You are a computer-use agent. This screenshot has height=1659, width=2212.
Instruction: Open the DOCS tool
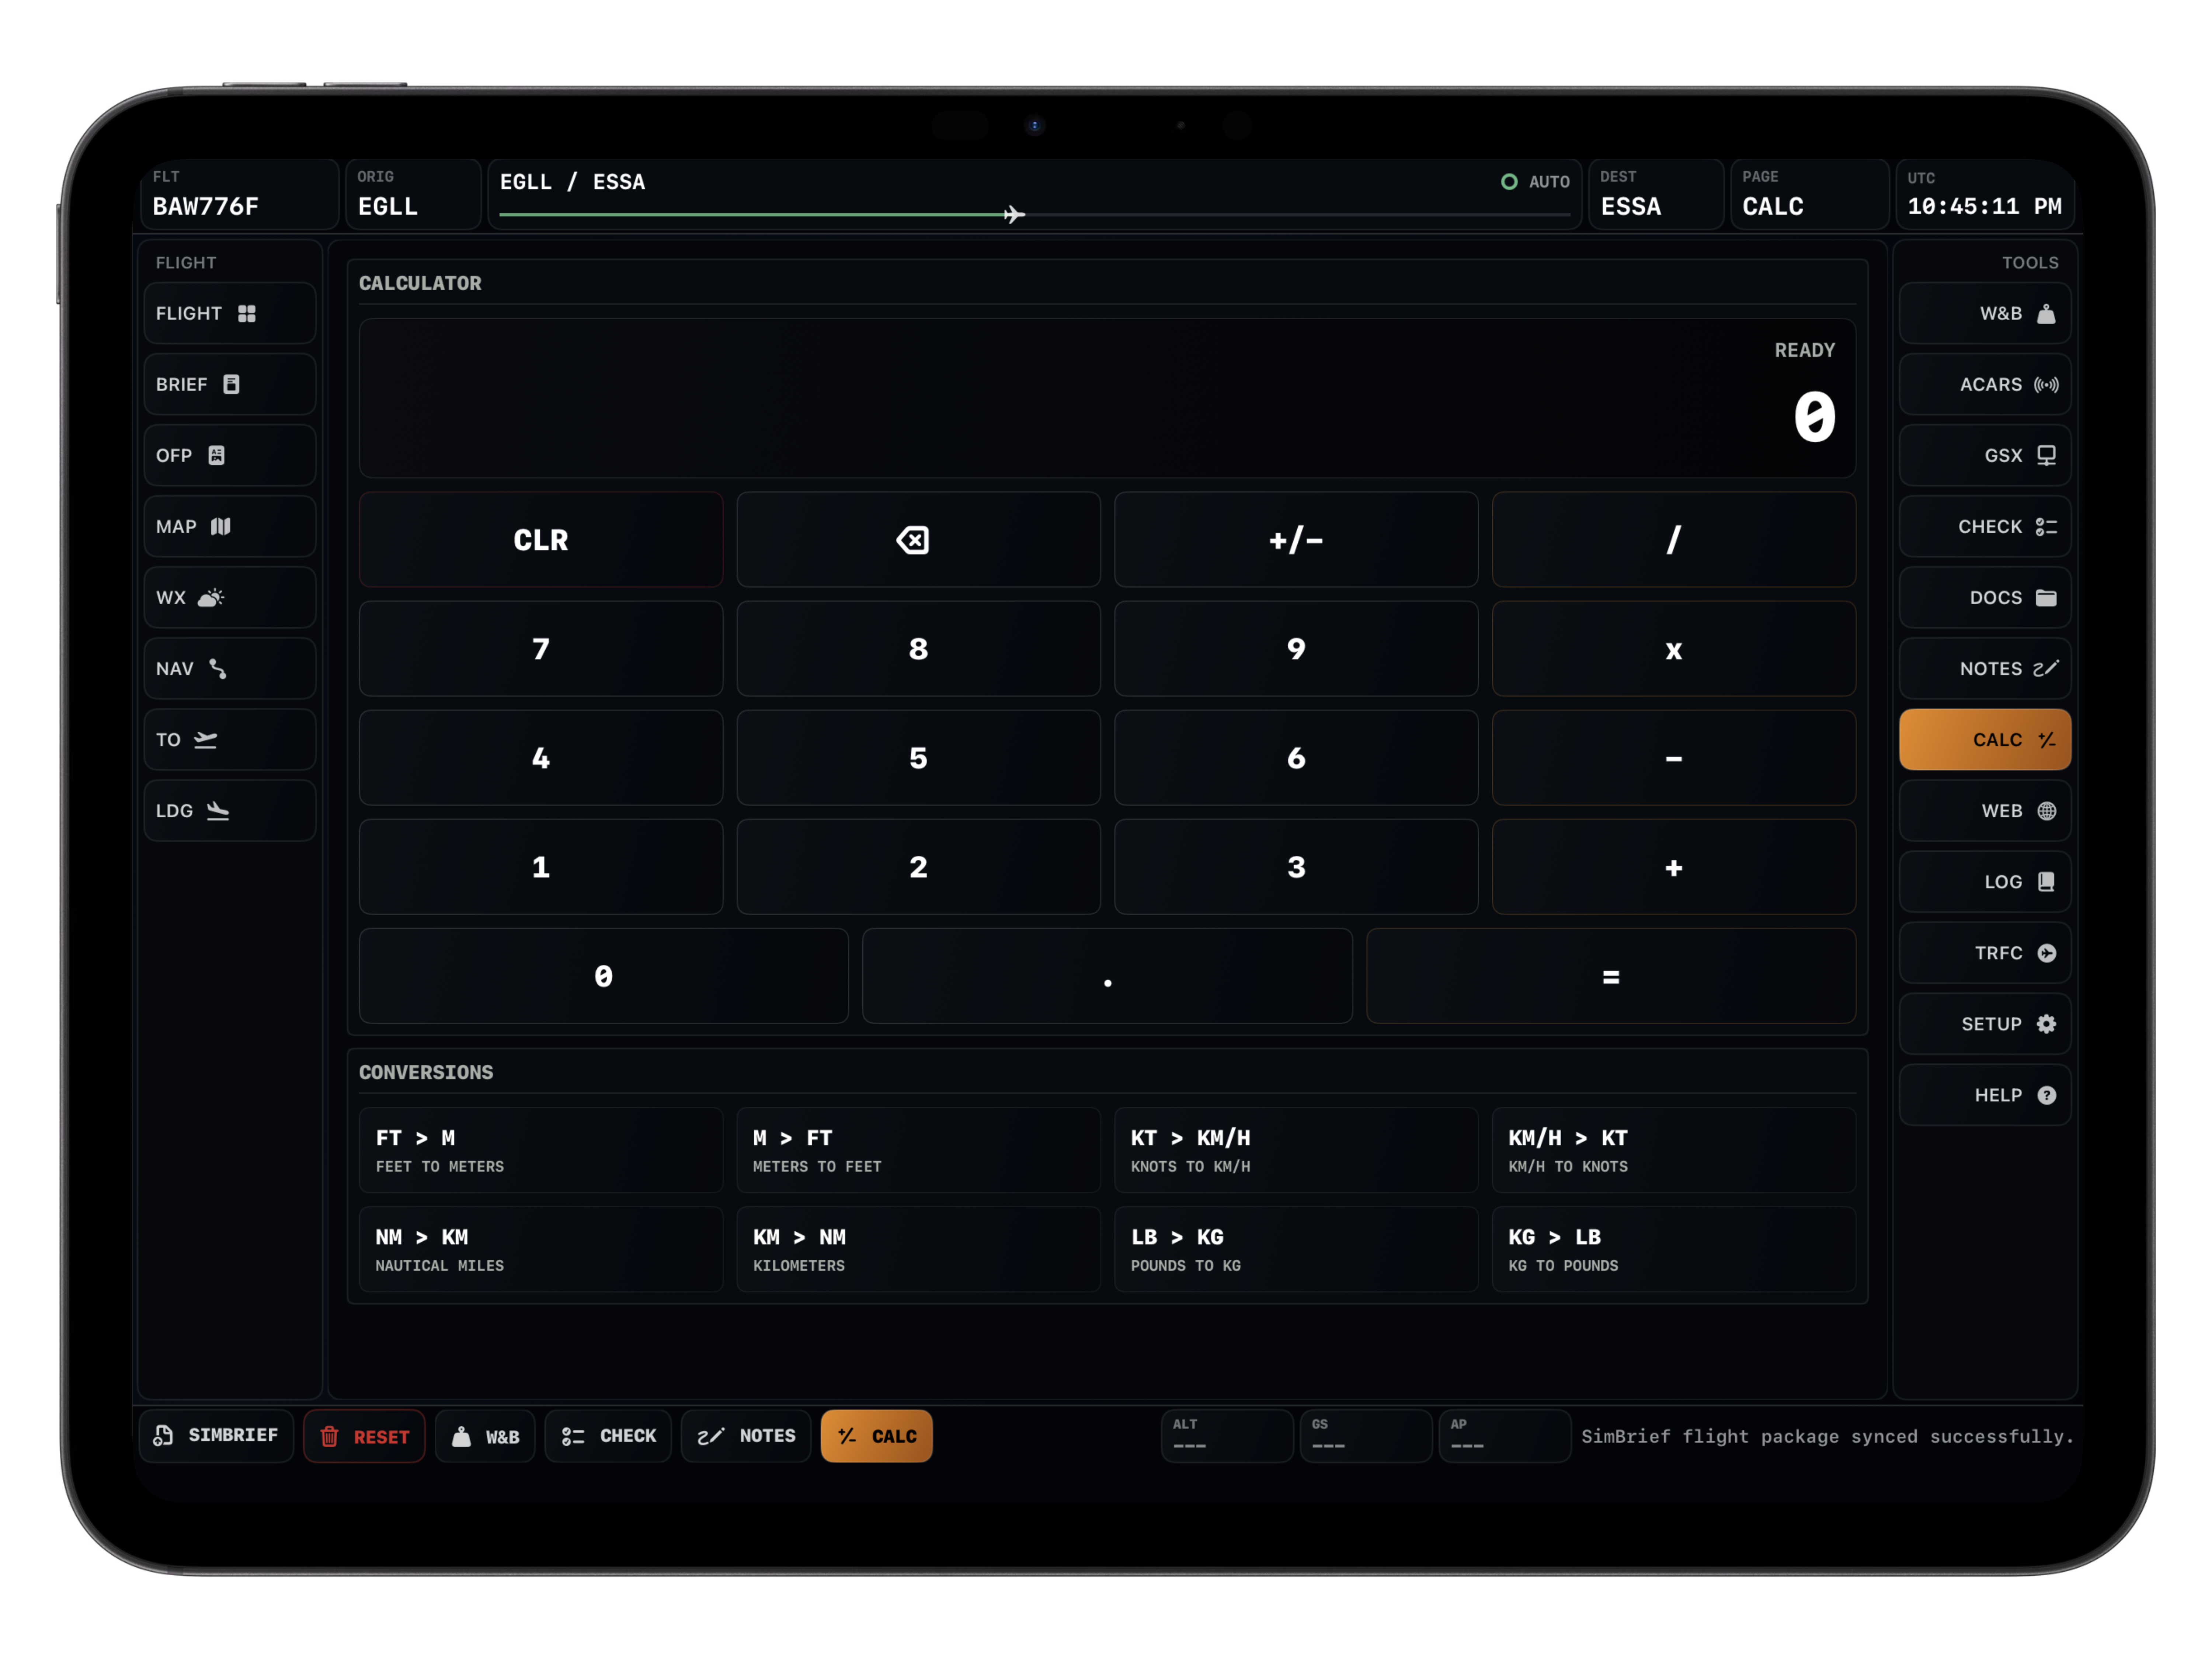(x=1985, y=597)
